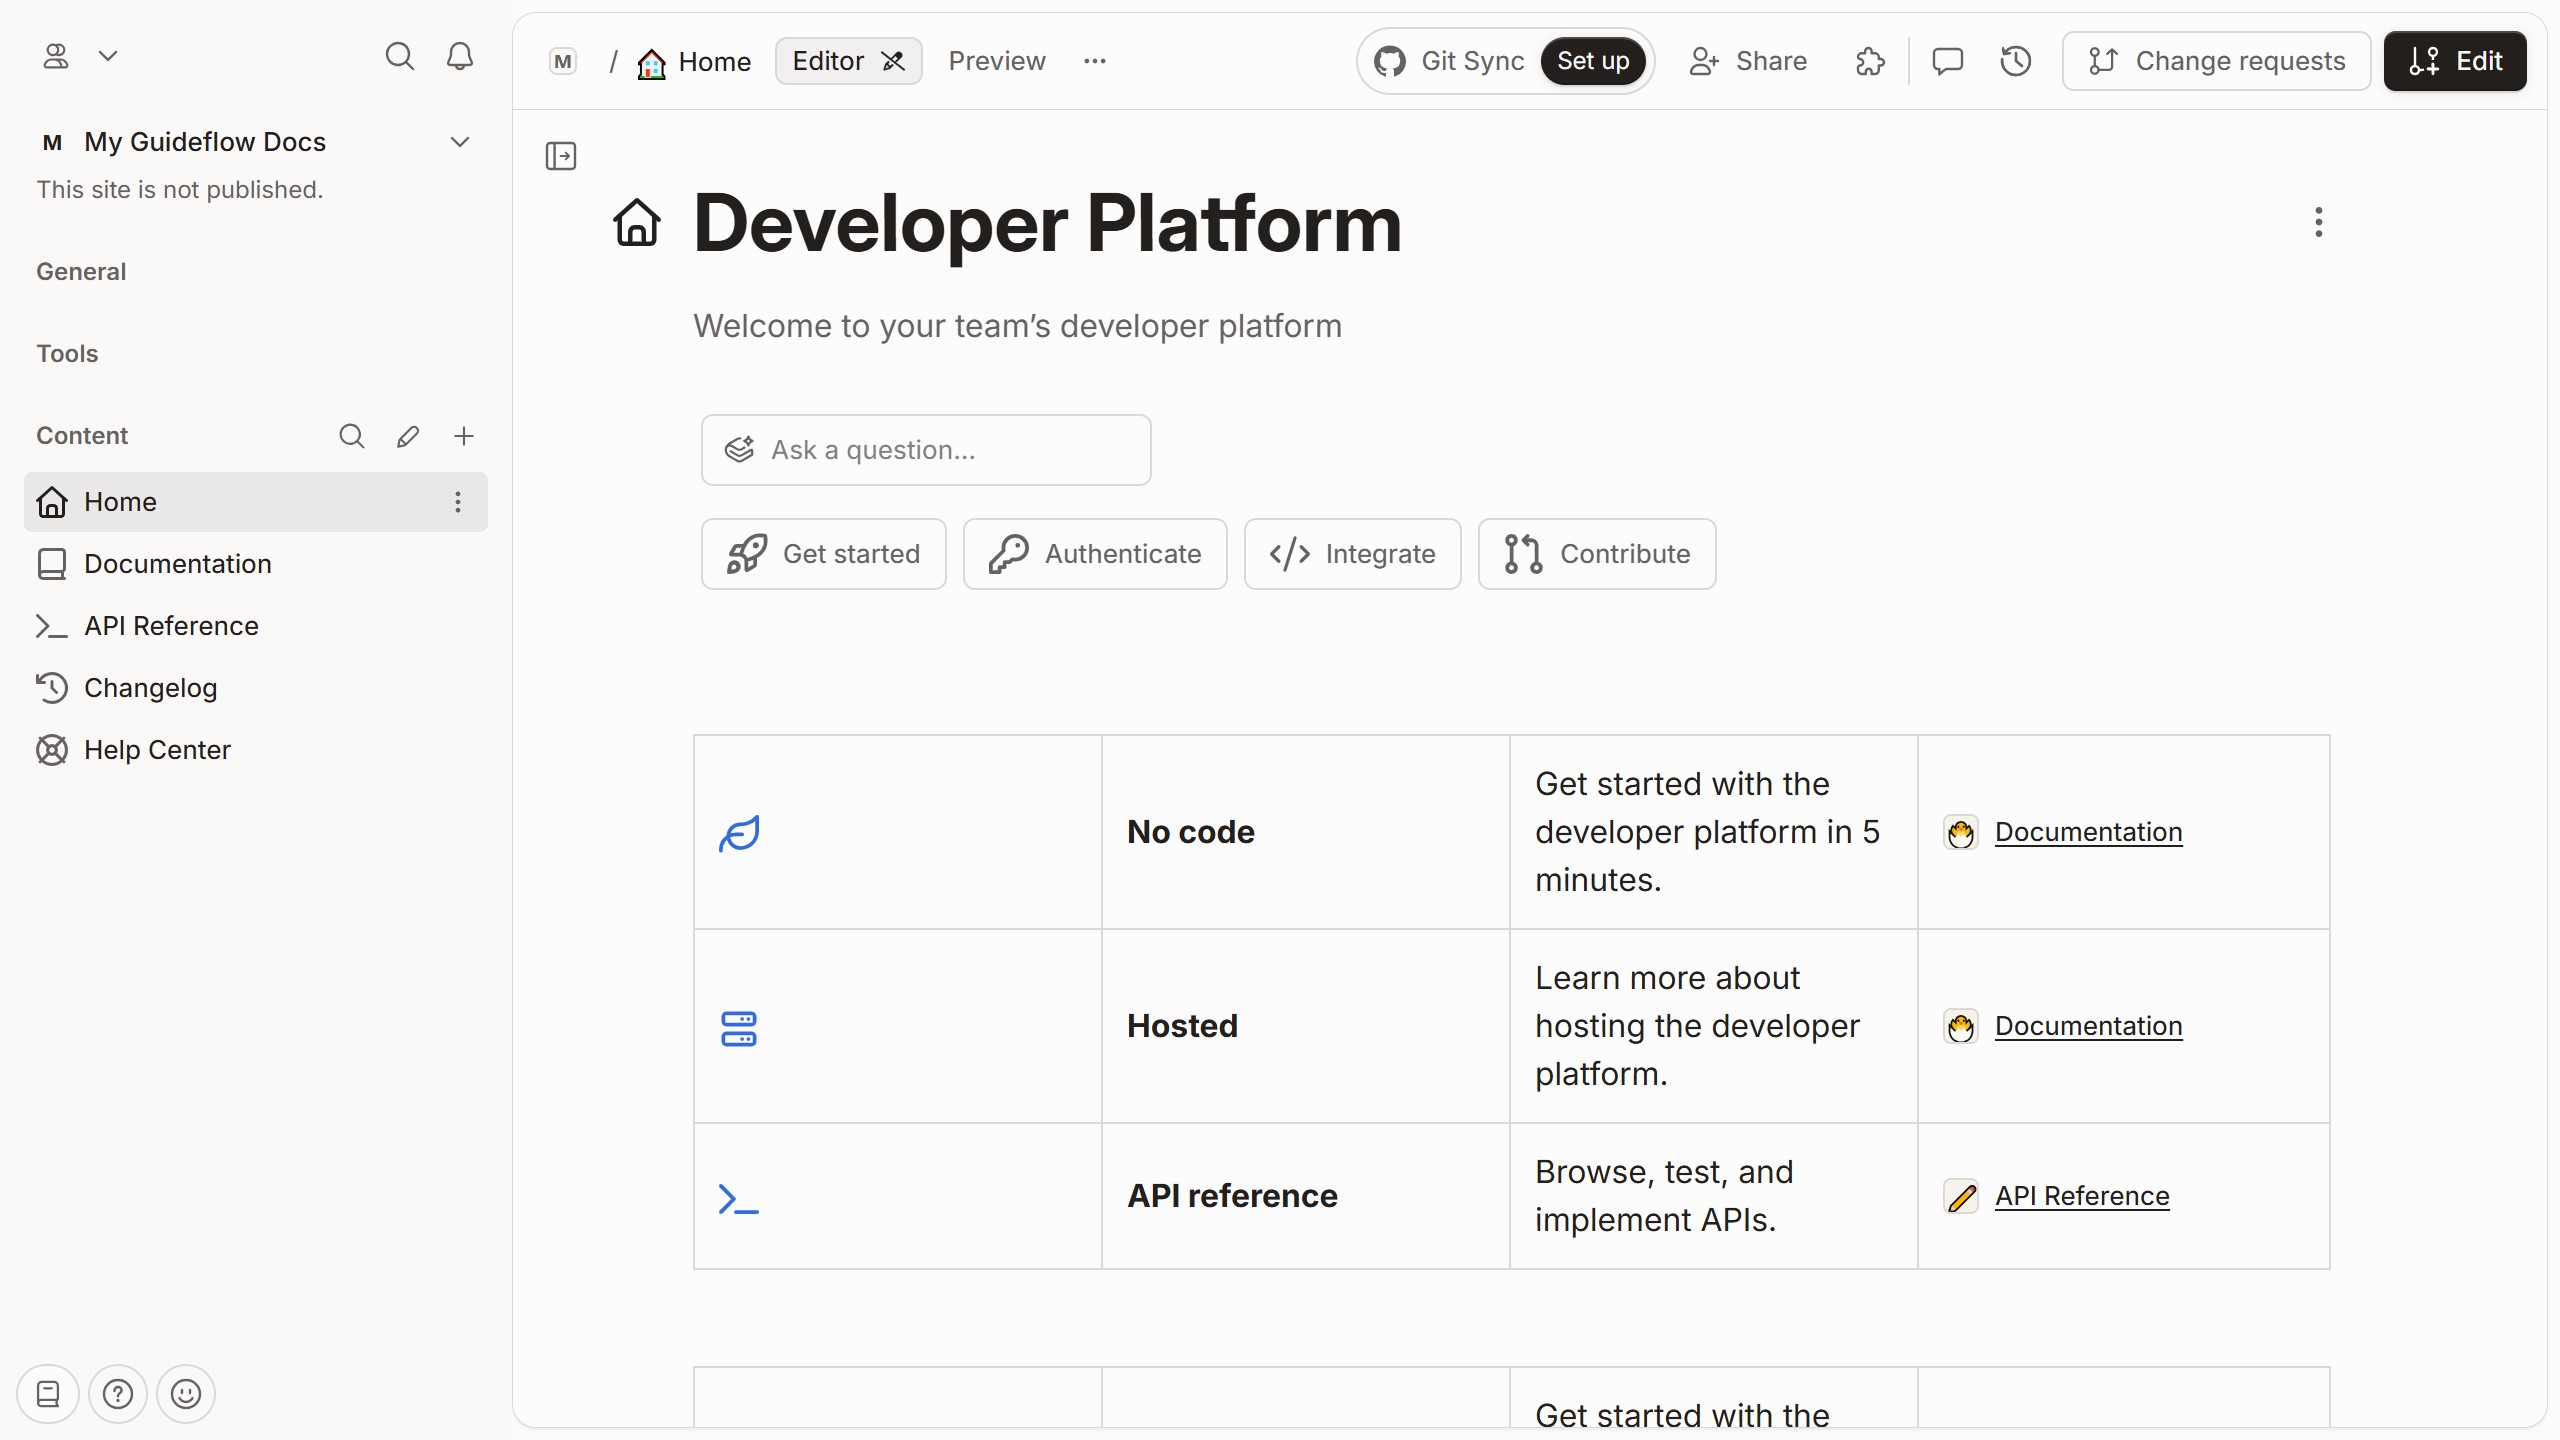The image size is (2560, 1440).
Task: Select the General section
Action: pos(81,272)
